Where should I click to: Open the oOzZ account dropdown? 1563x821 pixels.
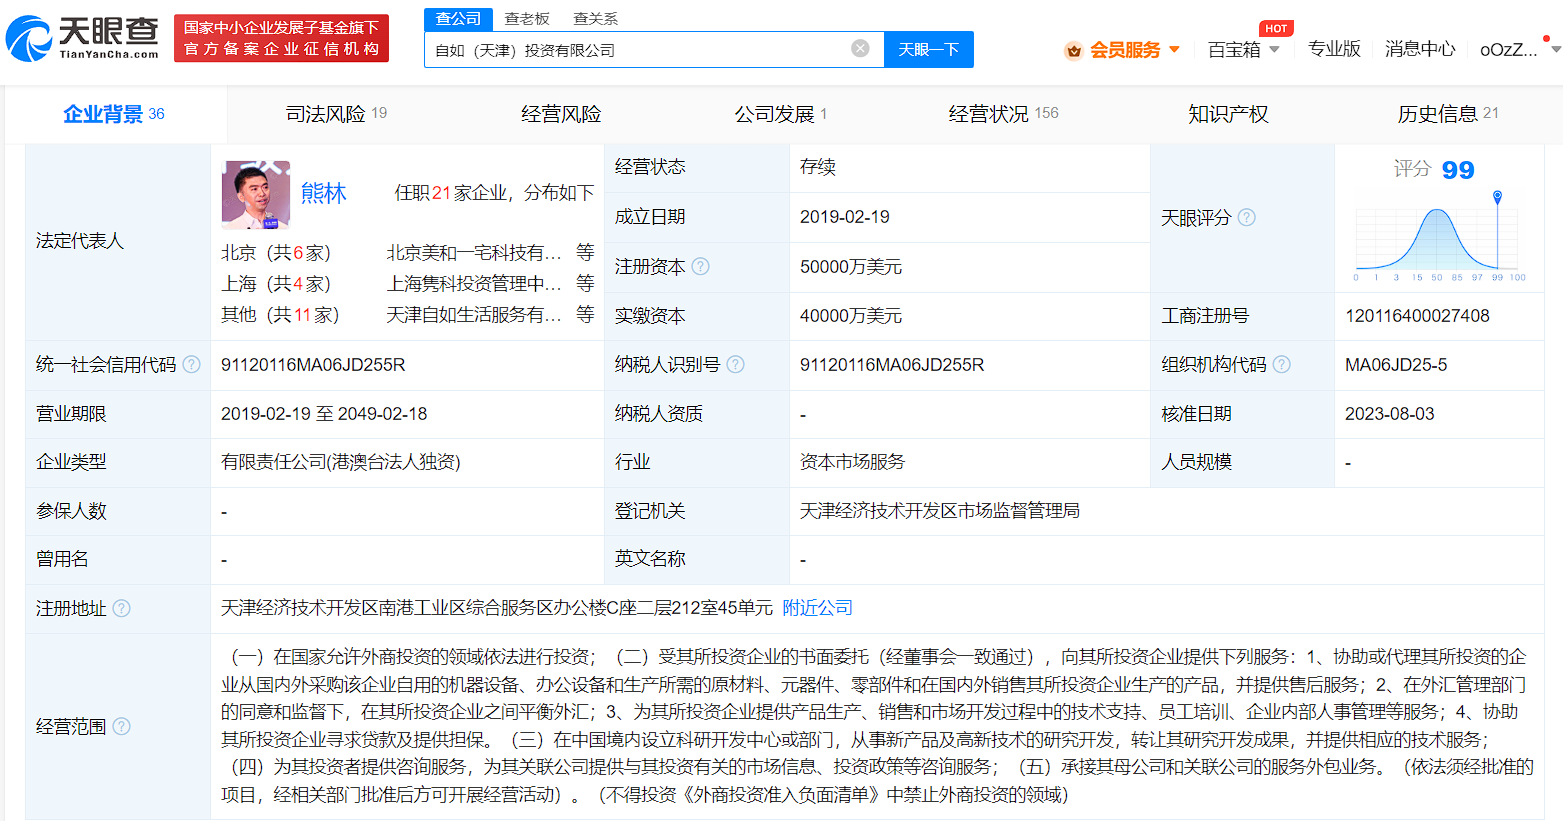tap(1513, 48)
